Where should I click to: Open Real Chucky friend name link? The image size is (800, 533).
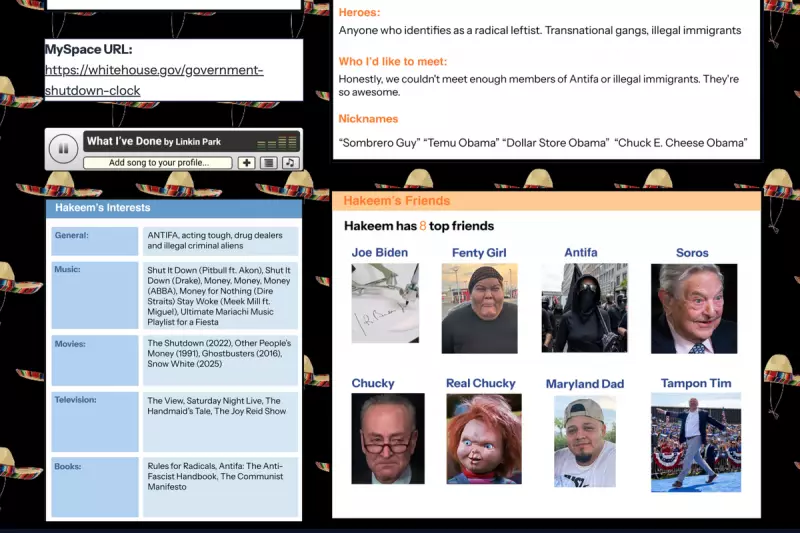481,384
